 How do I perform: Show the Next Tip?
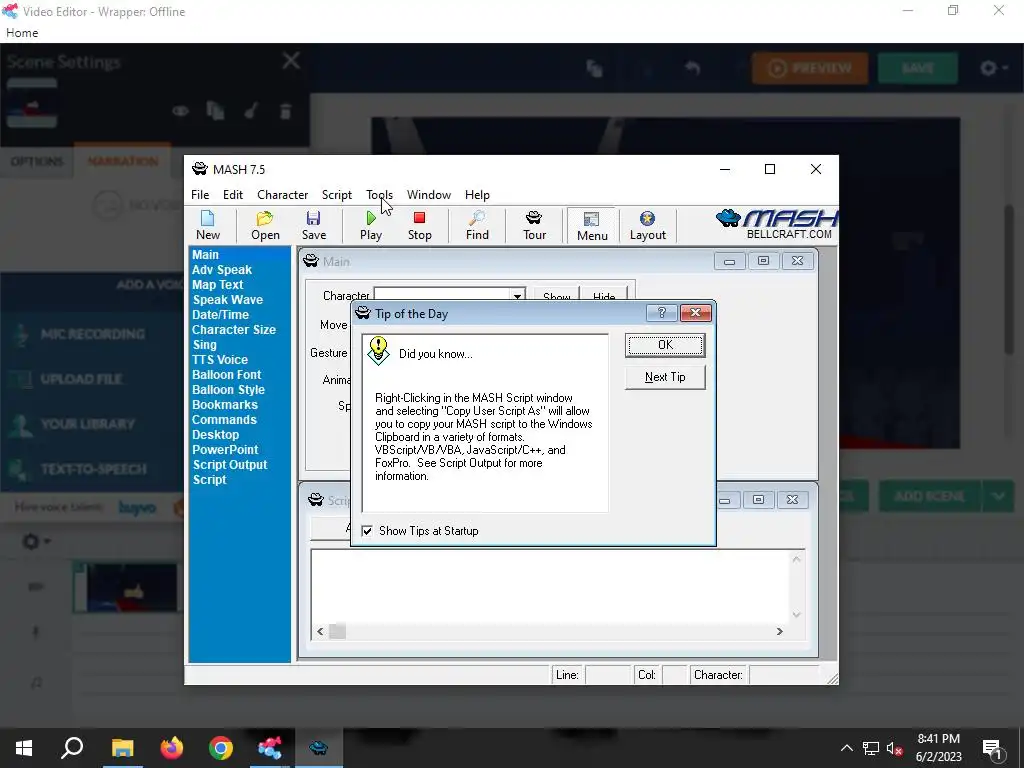tap(665, 377)
